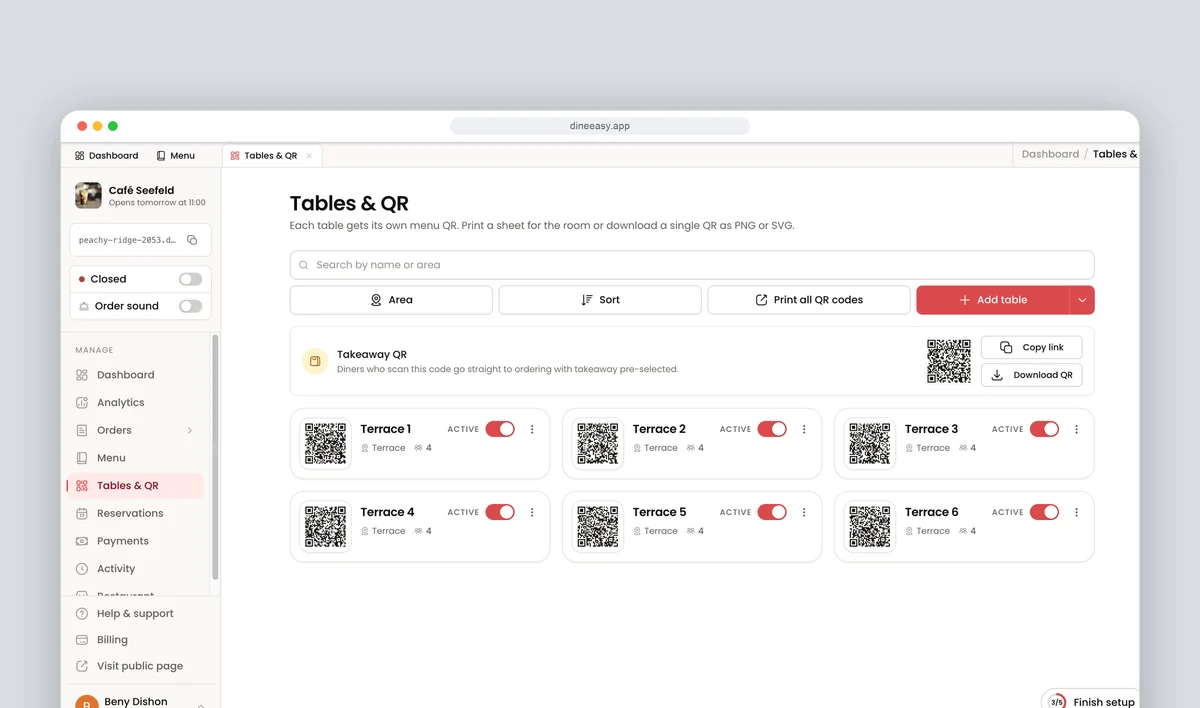The height and width of the screenshot is (708, 1200).
Task: Click the search magnifier icon
Action: (304, 265)
